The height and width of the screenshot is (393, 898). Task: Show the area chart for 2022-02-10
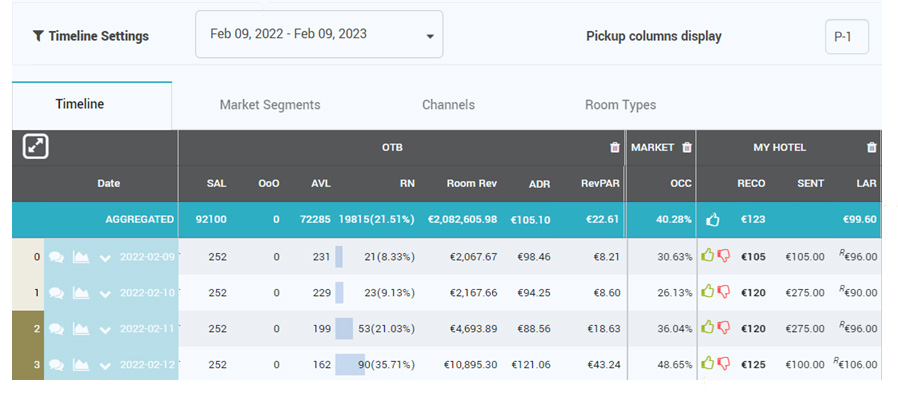[81, 293]
